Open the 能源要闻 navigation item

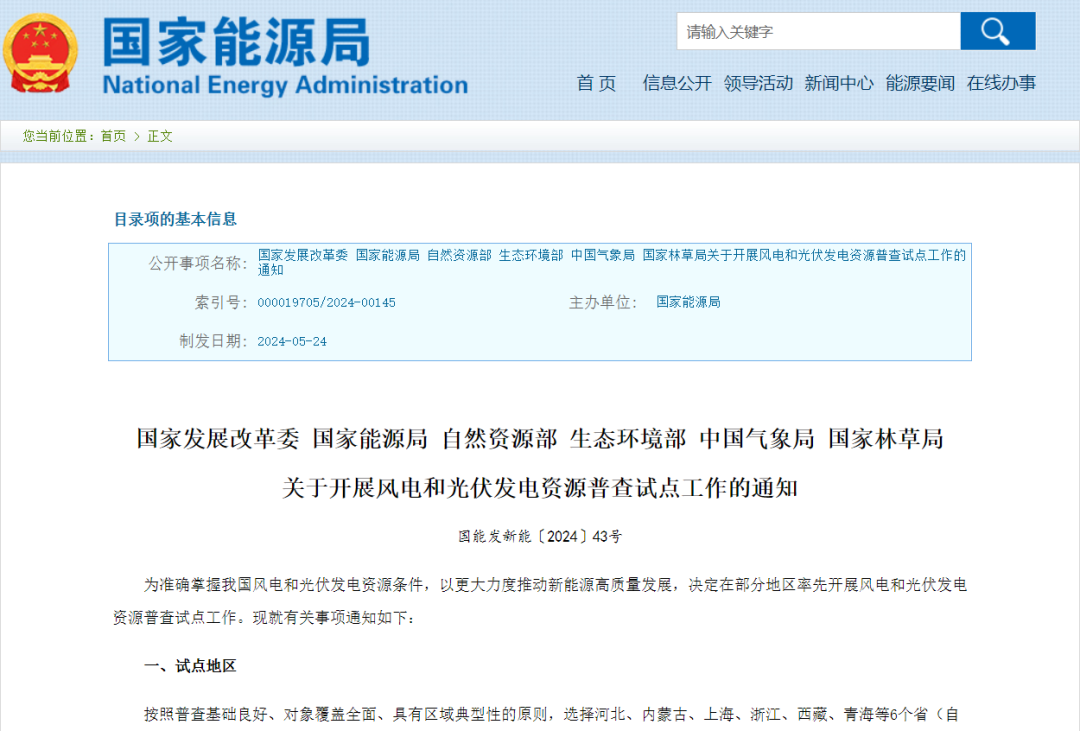[x=920, y=83]
